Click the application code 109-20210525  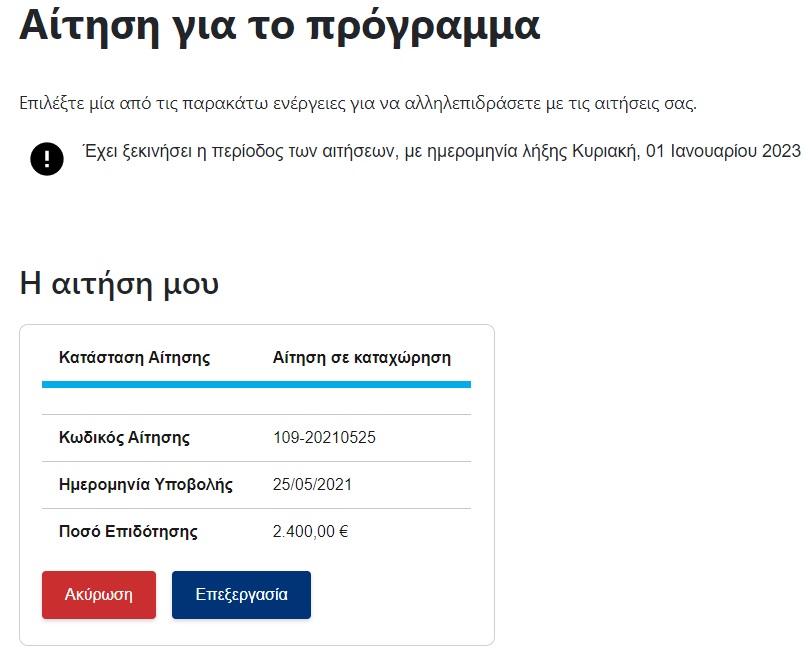click(x=324, y=438)
